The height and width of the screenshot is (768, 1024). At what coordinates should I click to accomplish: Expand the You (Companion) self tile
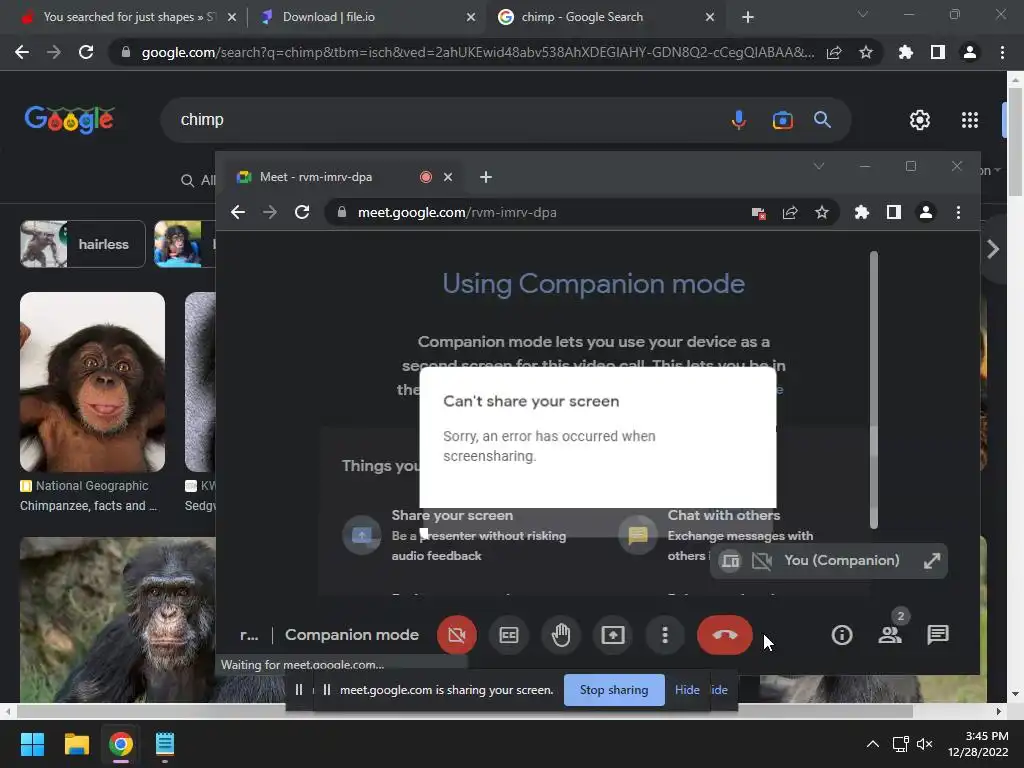[932, 560]
